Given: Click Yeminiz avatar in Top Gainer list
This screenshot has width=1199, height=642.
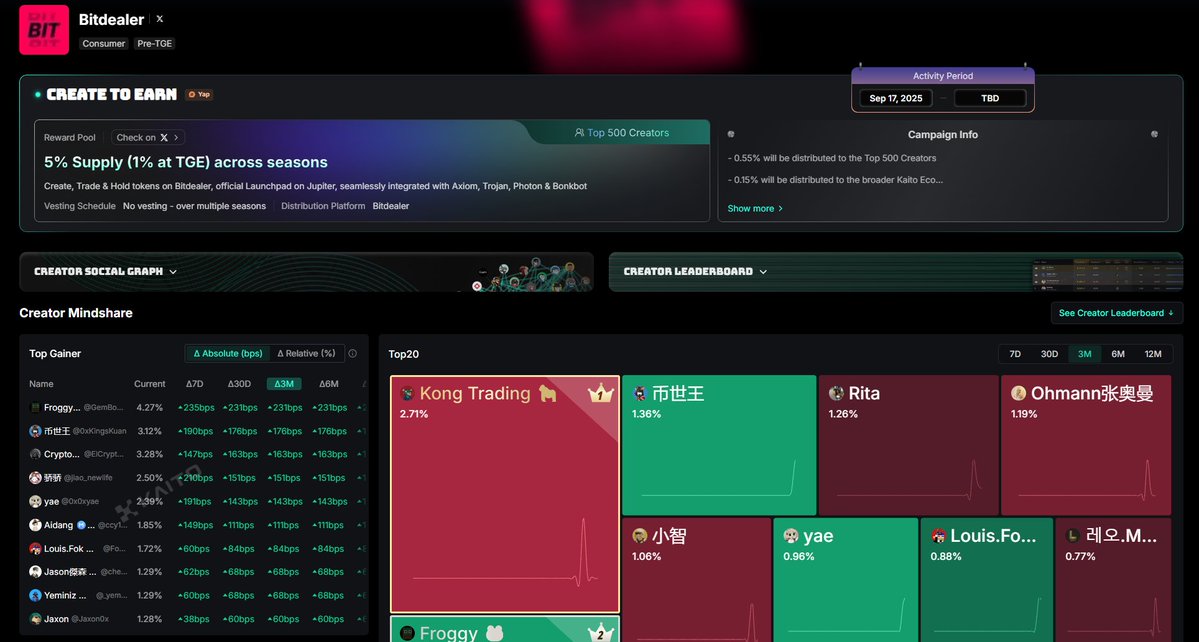Looking at the screenshot, I should (x=35, y=595).
